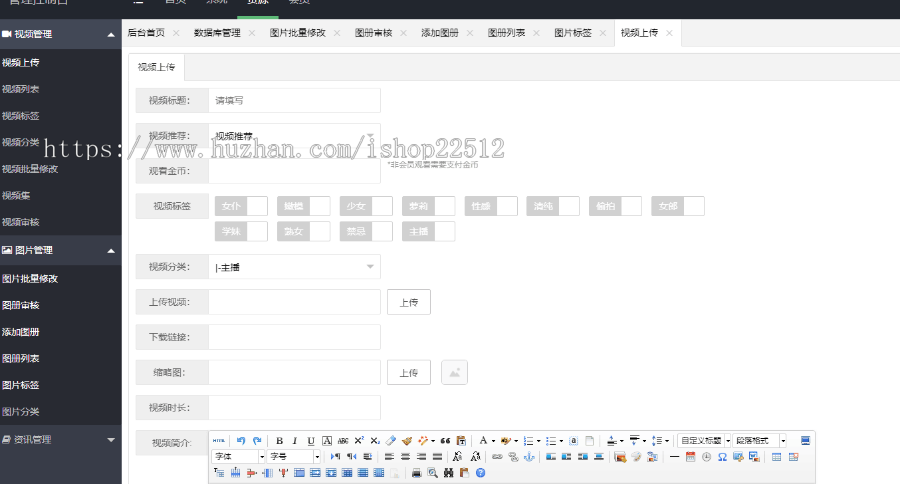Toggle the 禁忌 tag switch
The width and height of the screenshot is (900, 484).
point(366,231)
